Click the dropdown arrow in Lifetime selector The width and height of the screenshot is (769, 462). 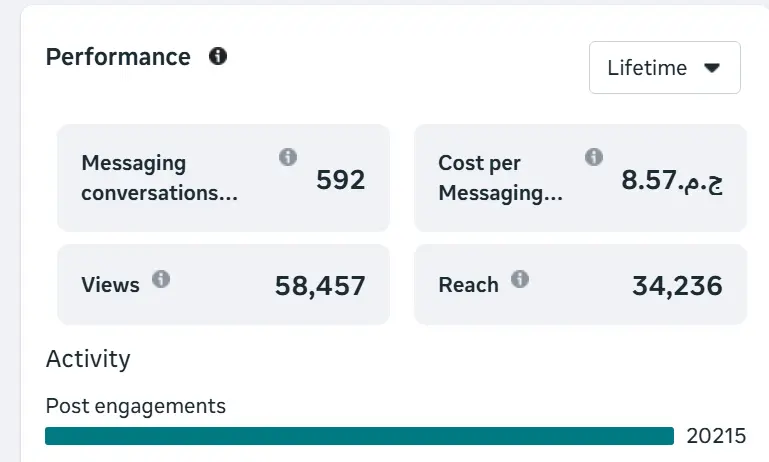click(x=712, y=68)
